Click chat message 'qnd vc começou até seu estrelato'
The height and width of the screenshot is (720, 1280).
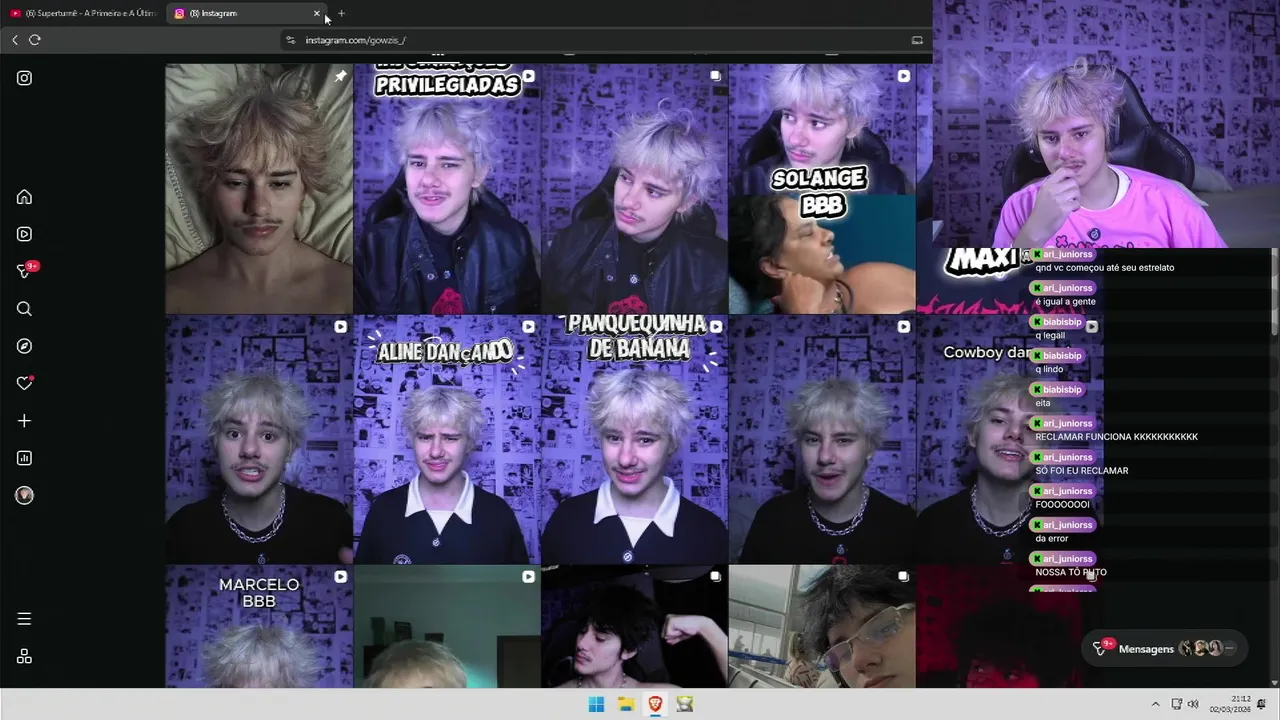click(1105, 268)
